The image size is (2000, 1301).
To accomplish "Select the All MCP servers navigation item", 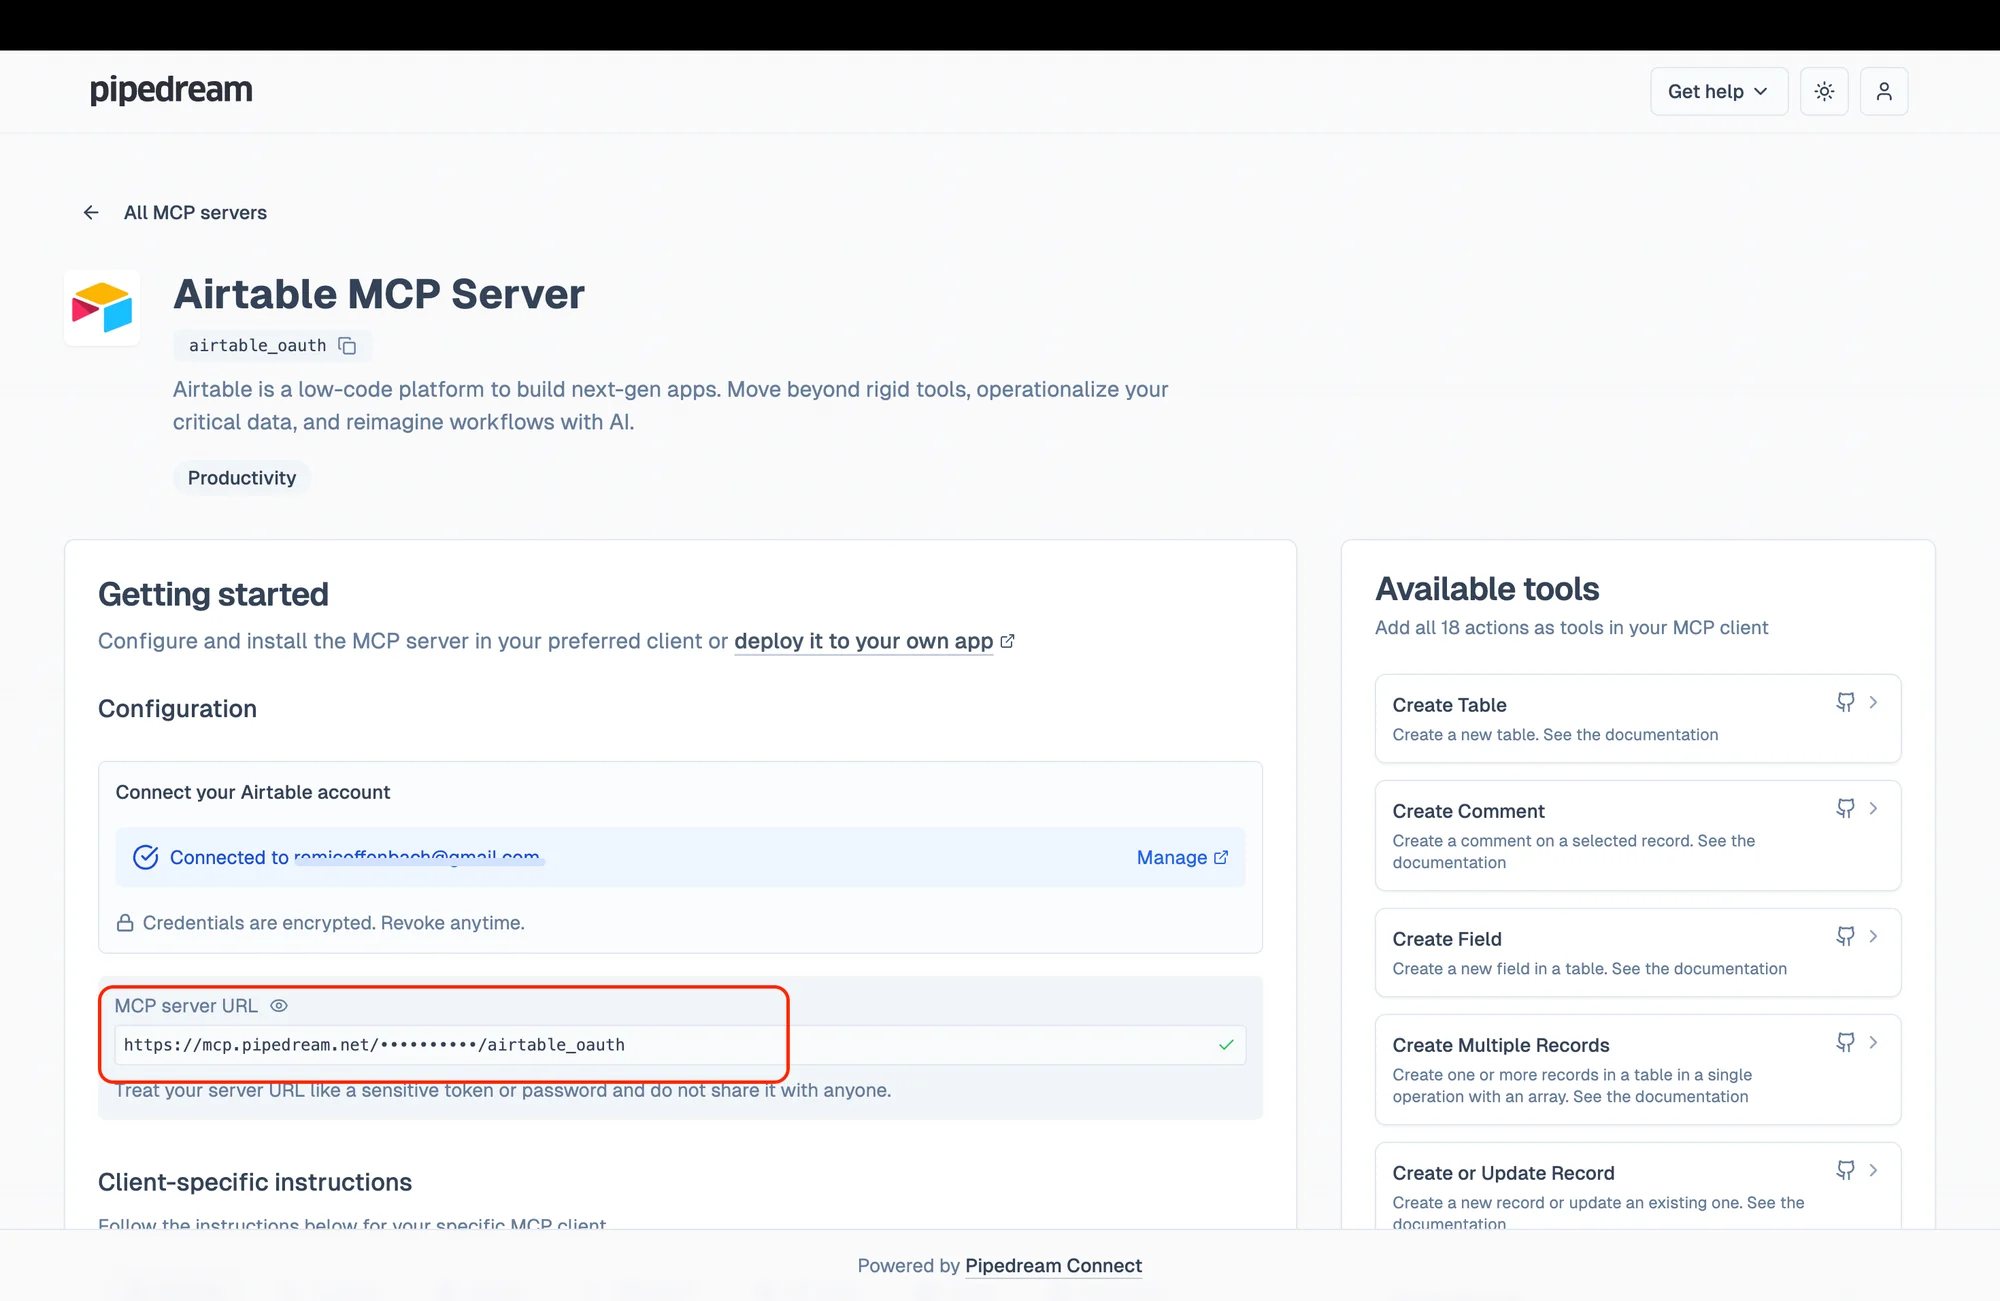I will pyautogui.click(x=195, y=212).
